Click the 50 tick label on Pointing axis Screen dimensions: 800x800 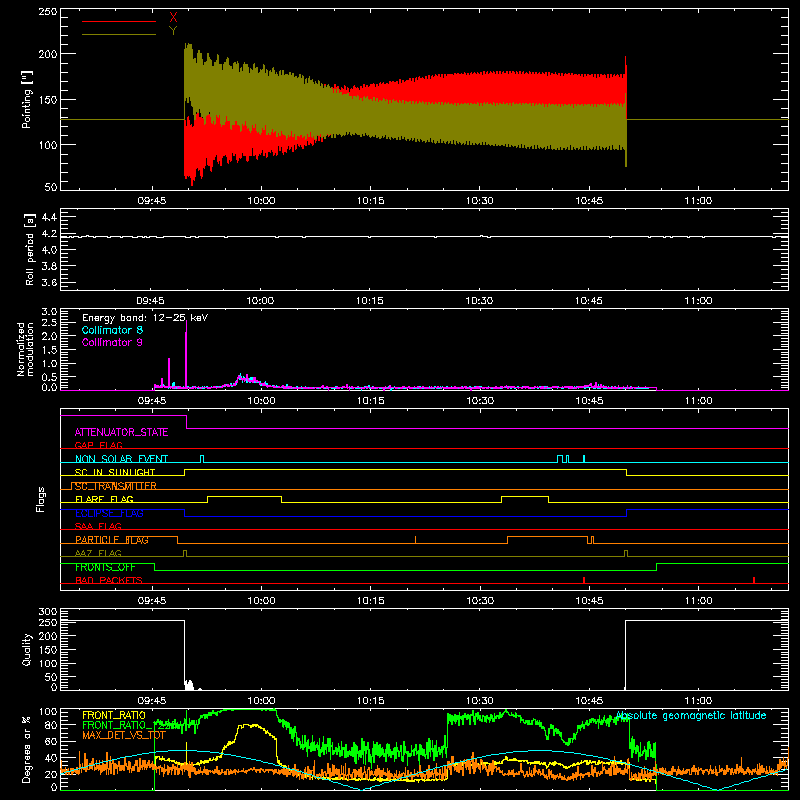click(51, 187)
